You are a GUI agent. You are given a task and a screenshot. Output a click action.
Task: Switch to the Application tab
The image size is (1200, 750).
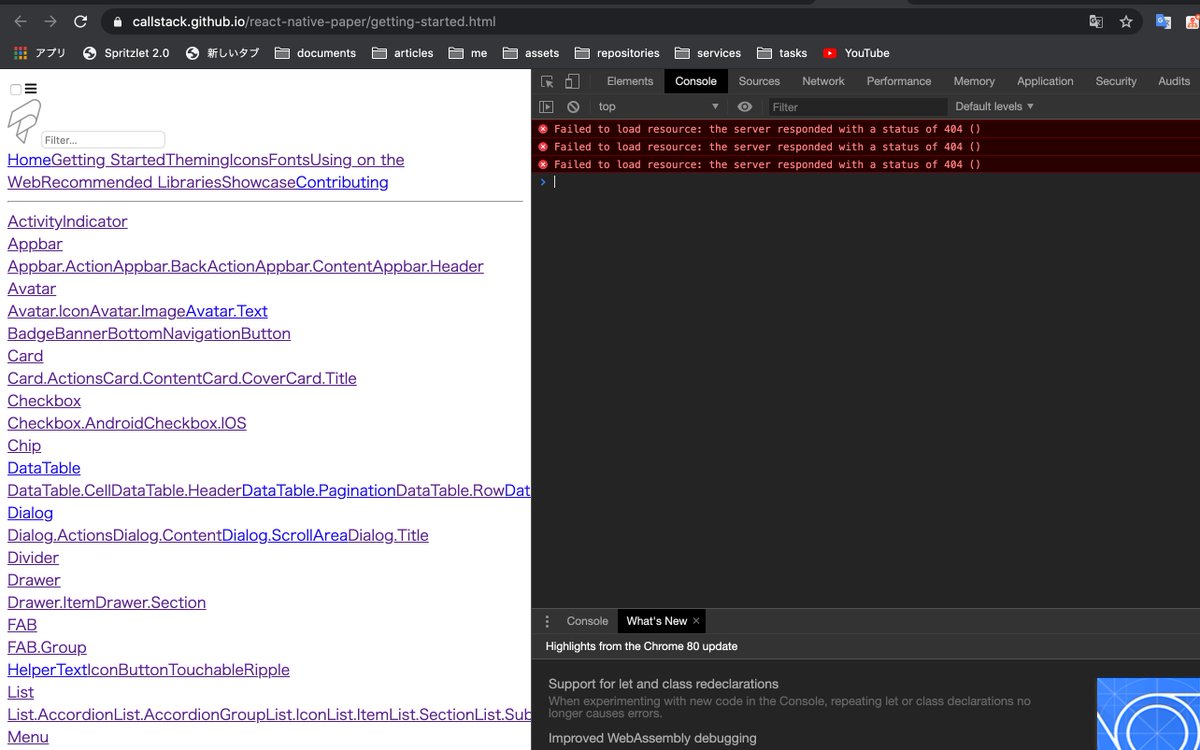click(x=1045, y=81)
